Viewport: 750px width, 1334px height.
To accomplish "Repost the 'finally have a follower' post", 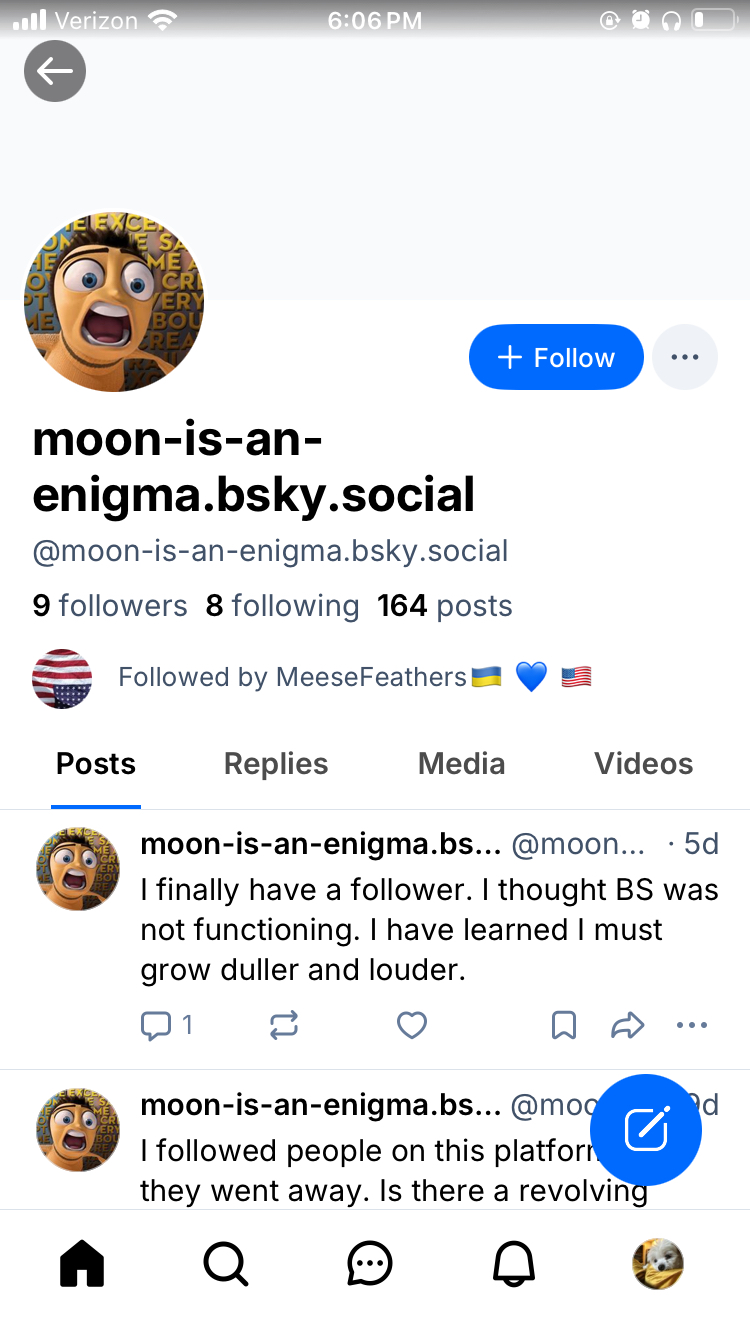I will click(x=284, y=1025).
